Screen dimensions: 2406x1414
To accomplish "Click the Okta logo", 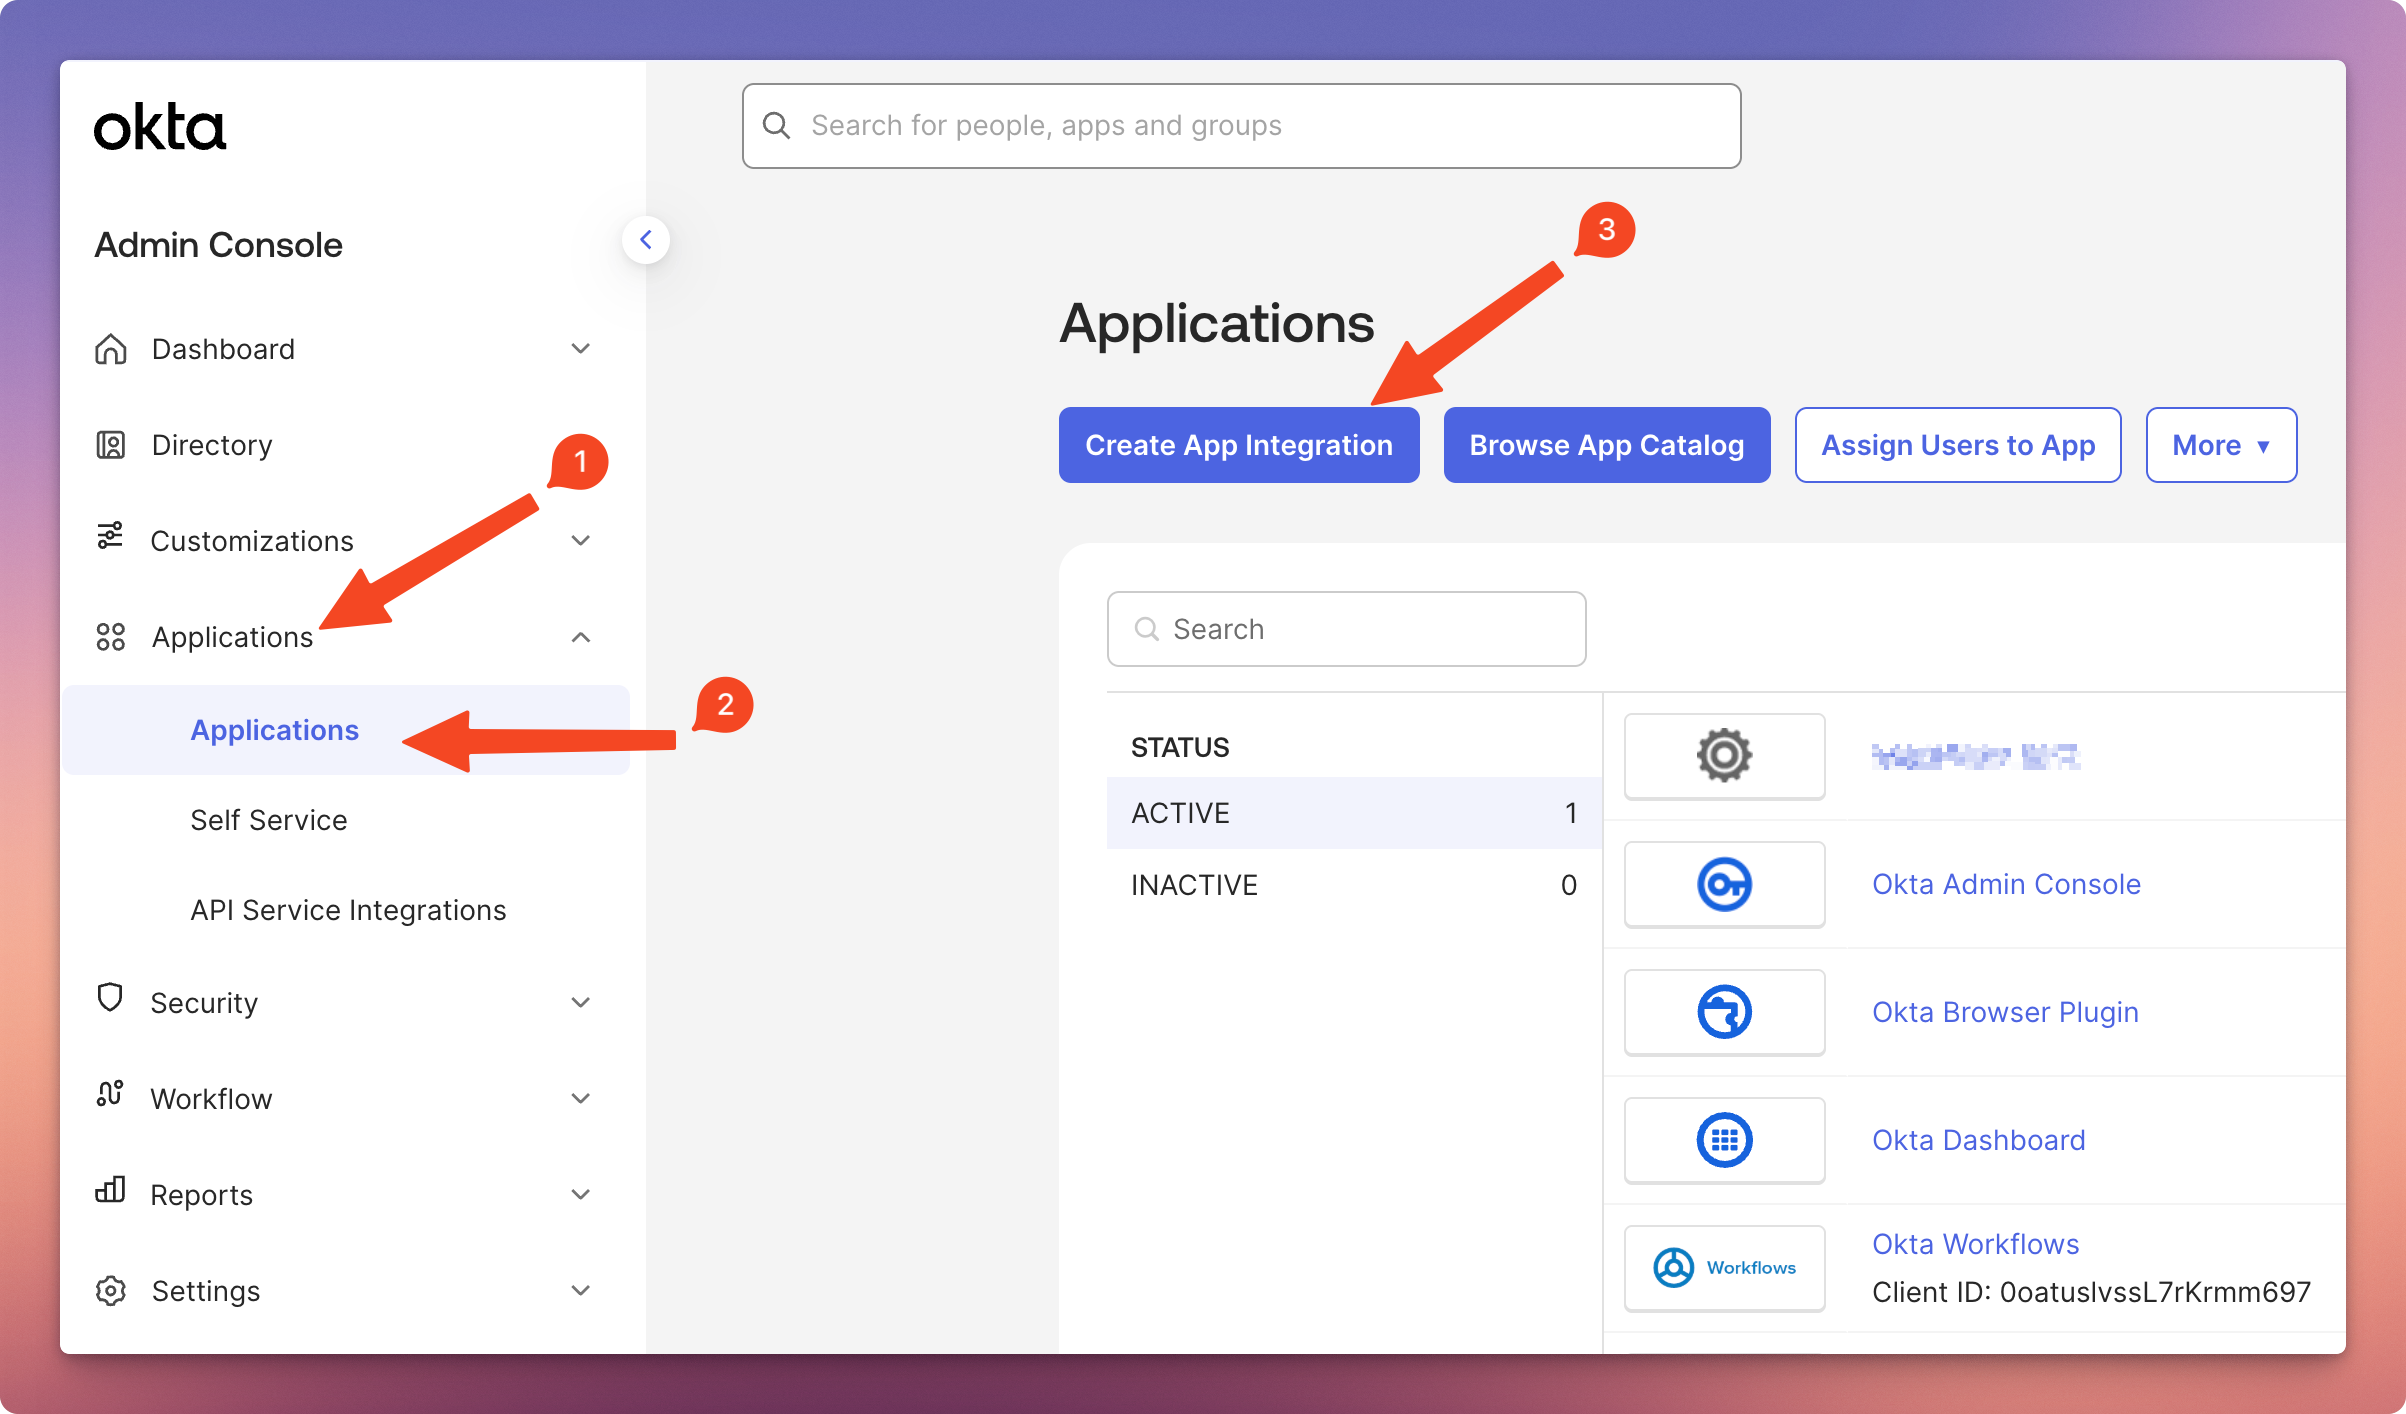I will click(160, 127).
